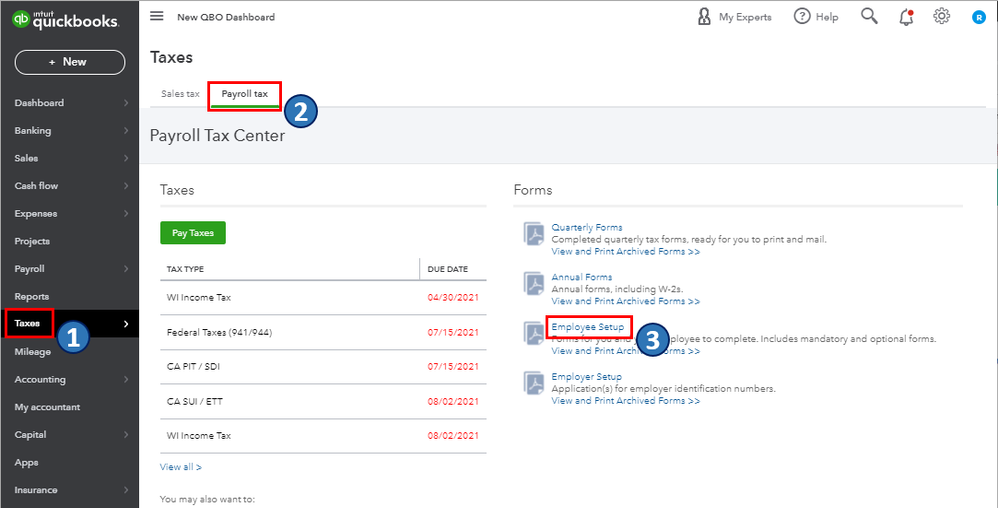Open the Employee Setup forms link
Viewport: 998px width, 508px height.
click(x=588, y=327)
